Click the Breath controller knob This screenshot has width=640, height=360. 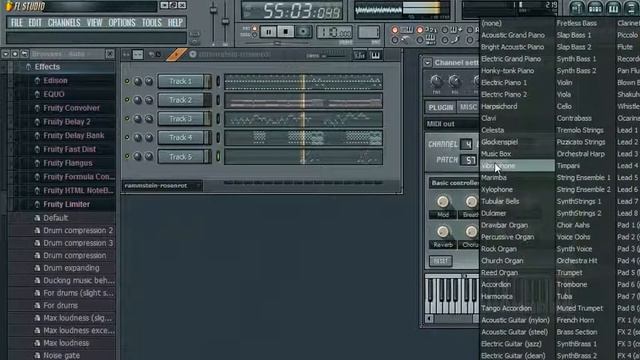(471, 201)
